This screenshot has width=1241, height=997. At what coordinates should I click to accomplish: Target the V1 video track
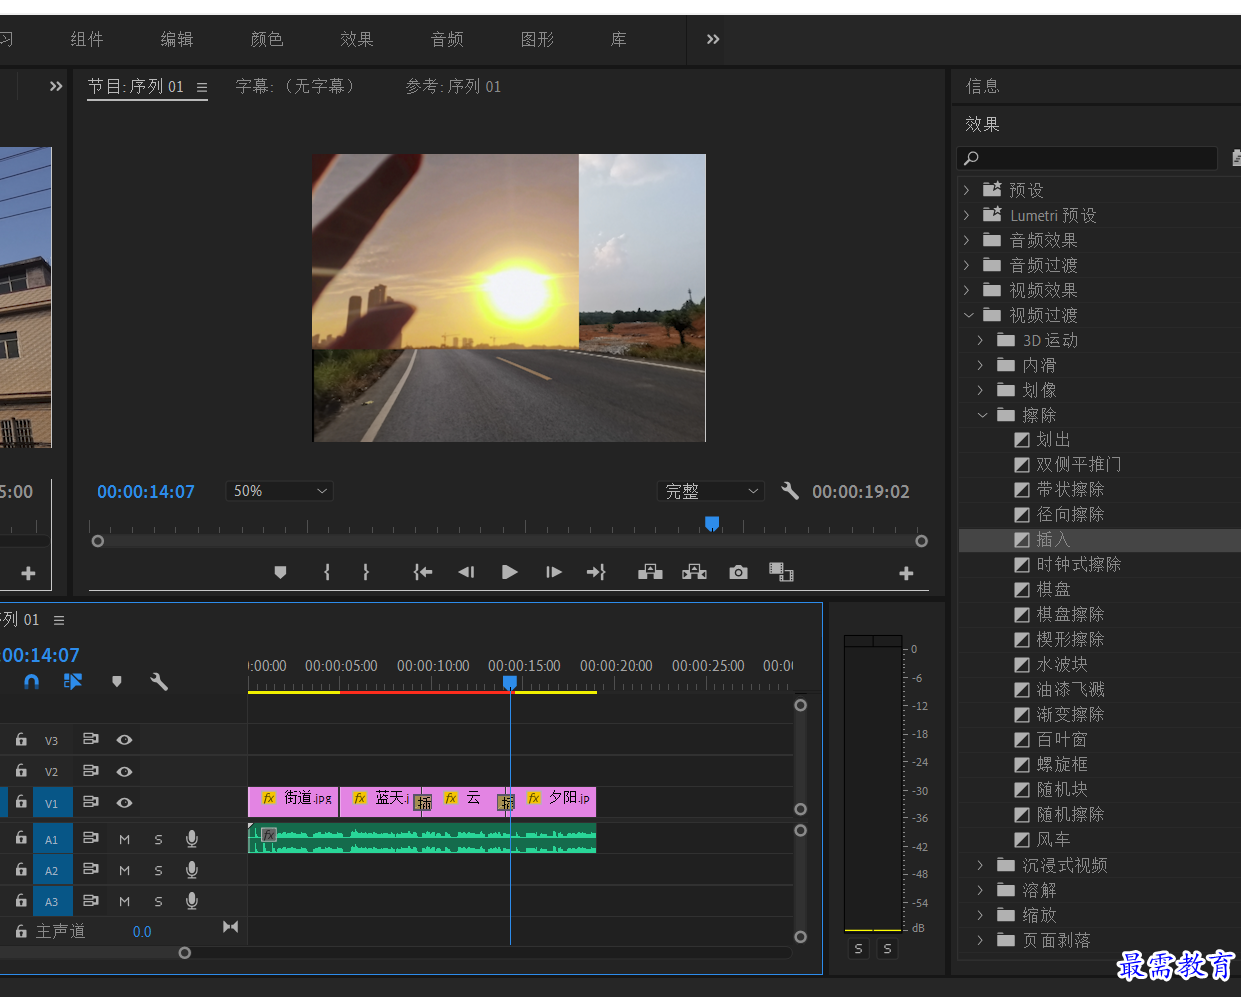(x=52, y=803)
